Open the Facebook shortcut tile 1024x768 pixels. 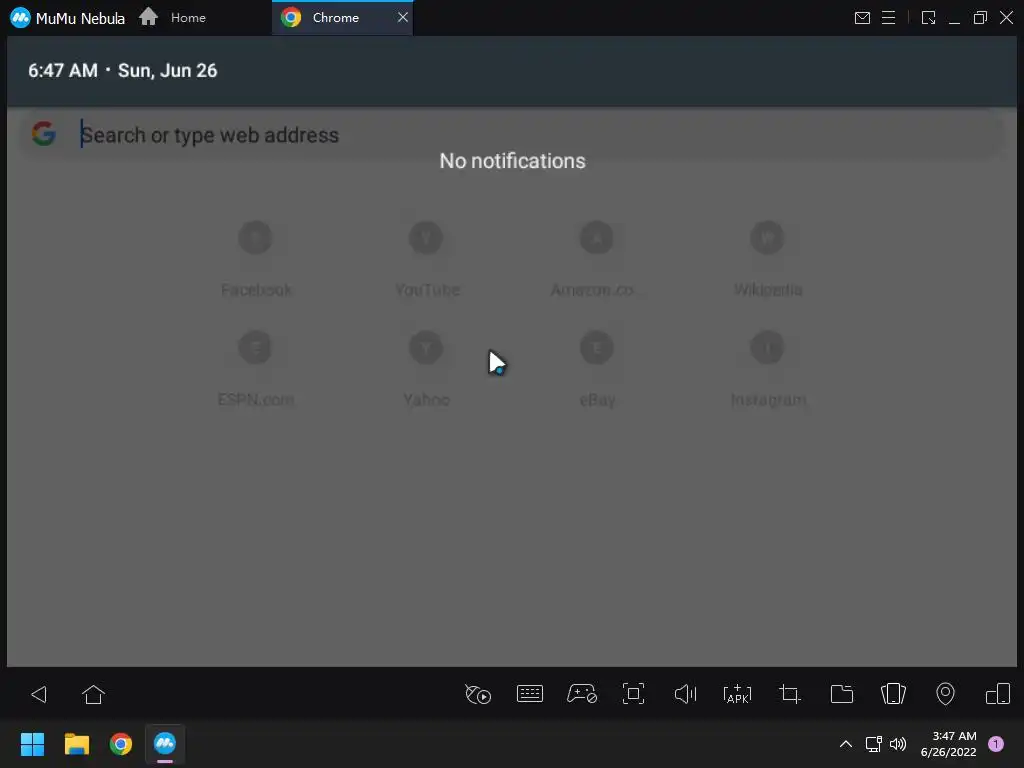[x=255, y=259]
